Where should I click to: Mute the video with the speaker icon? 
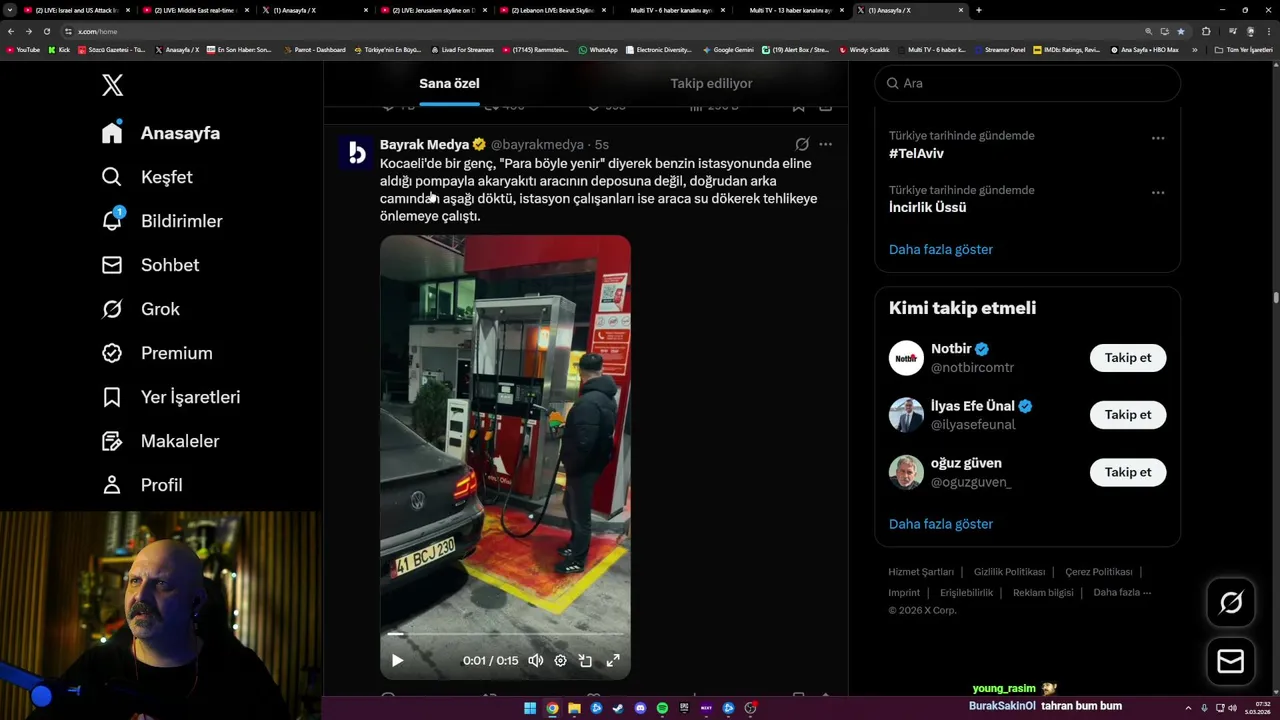pyautogui.click(x=536, y=660)
